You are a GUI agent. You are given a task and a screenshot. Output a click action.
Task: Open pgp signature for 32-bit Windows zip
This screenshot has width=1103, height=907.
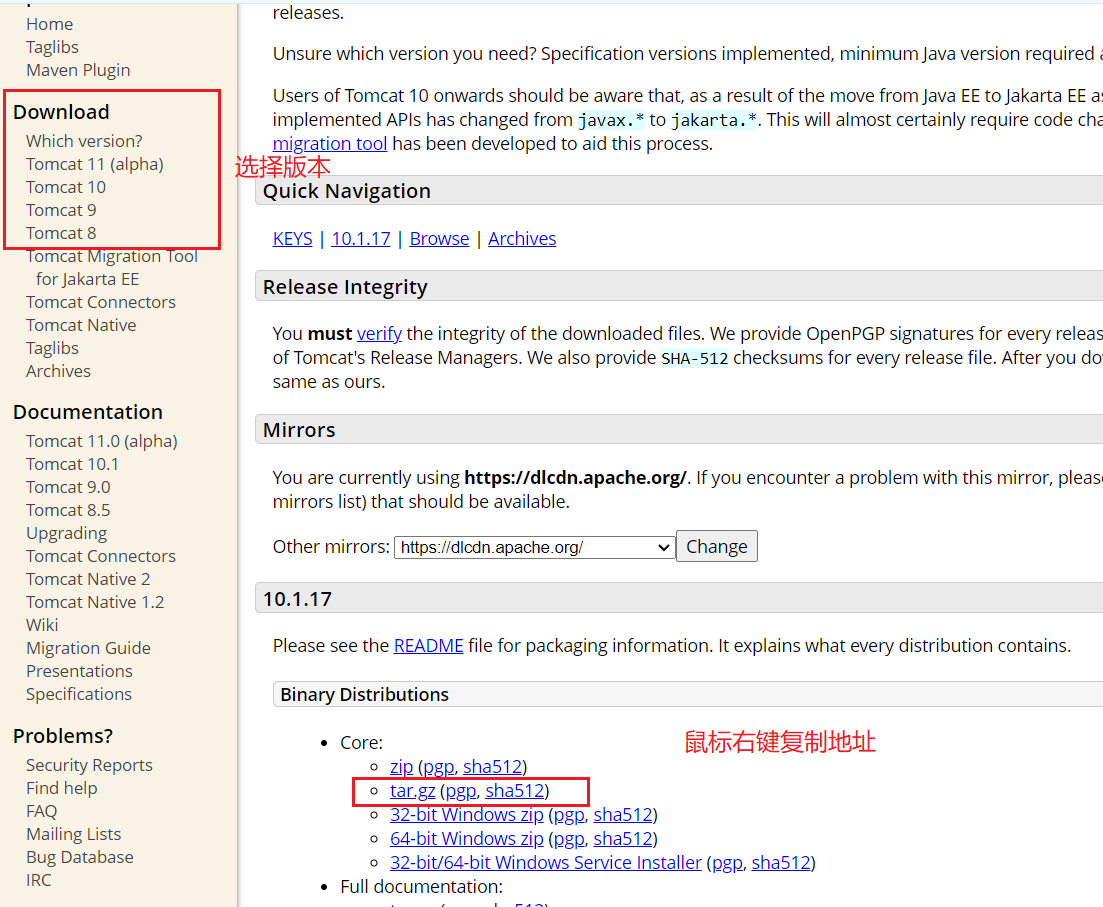click(569, 815)
